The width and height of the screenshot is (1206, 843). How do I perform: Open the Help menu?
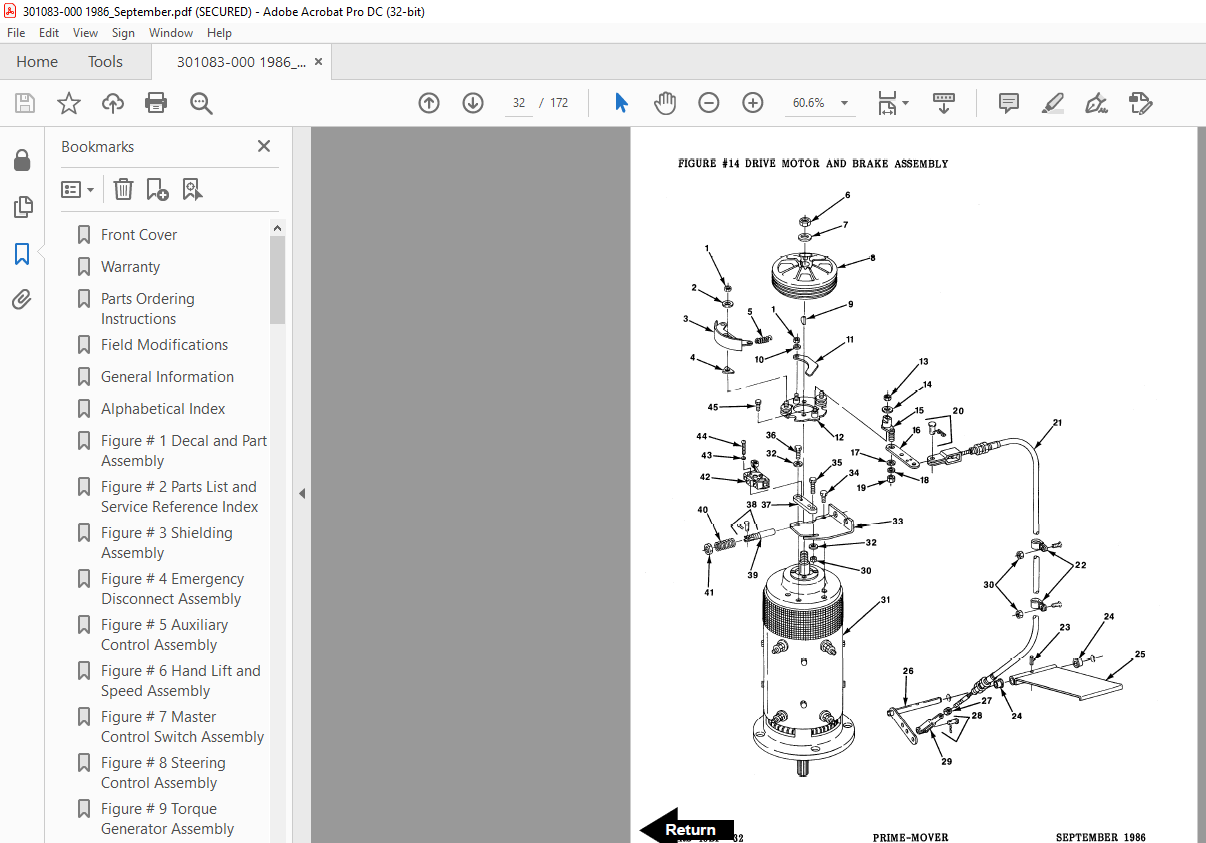(x=219, y=33)
